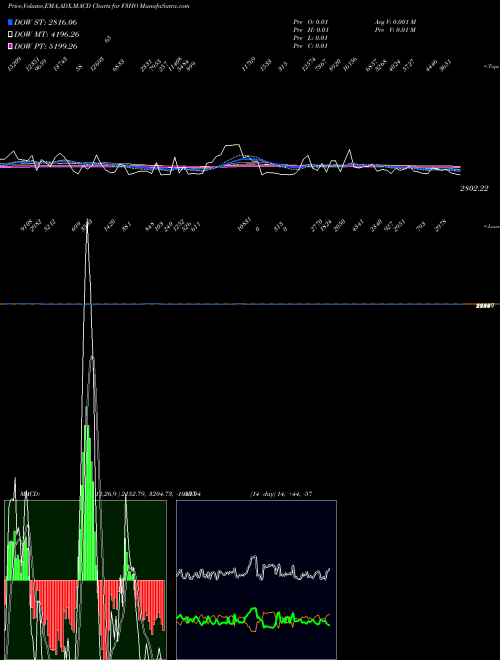The height and width of the screenshot is (660, 500).
Task: Click the chart title mentioning MunafaSutra.com
Action: 98,6
